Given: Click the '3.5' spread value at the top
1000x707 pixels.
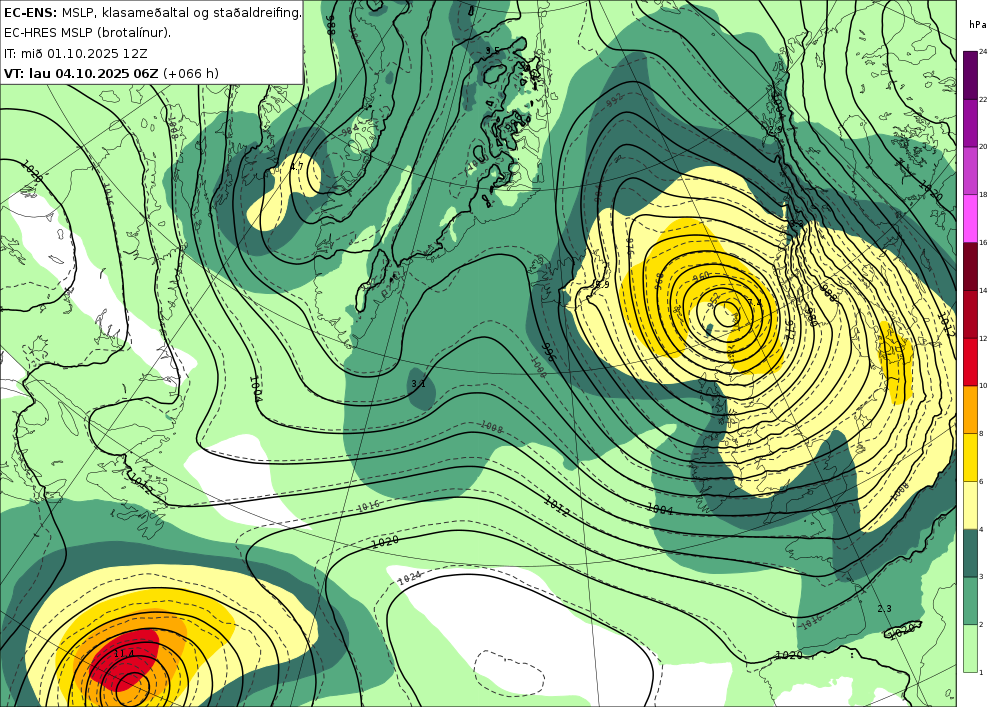Looking at the screenshot, I should tap(492, 51).
